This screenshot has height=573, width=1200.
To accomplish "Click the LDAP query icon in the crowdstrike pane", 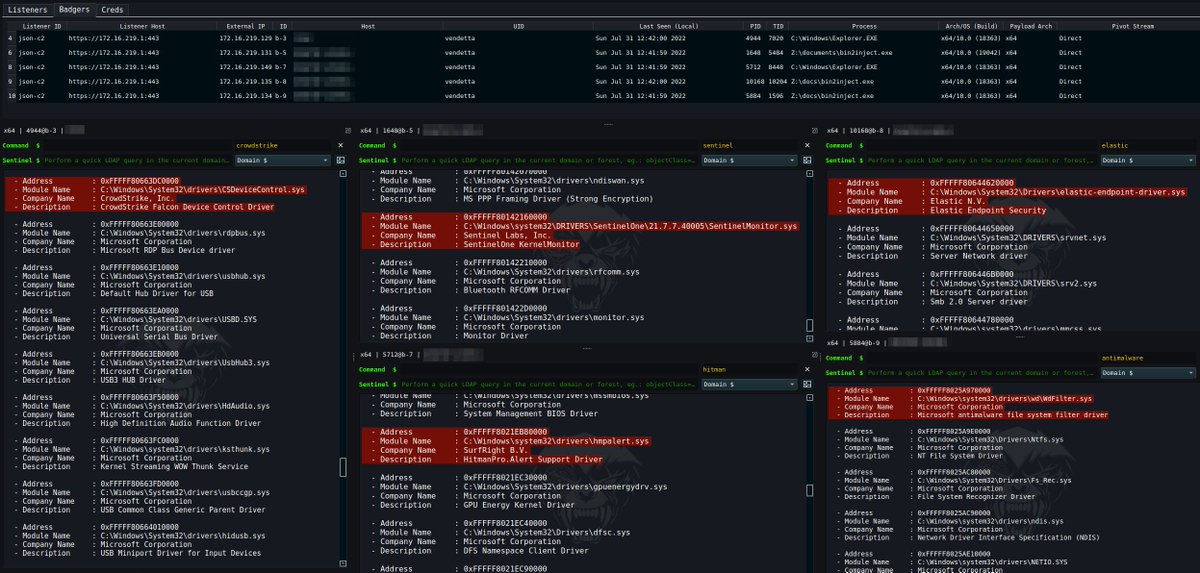I will (342, 160).
